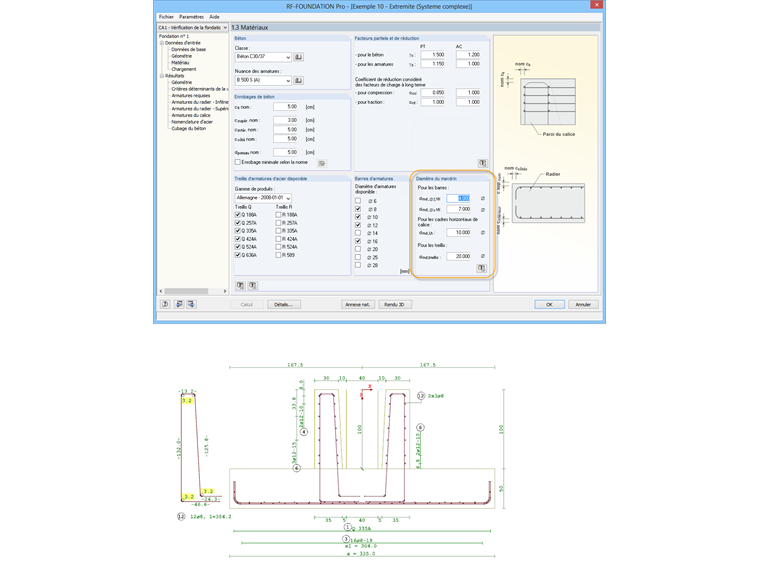Open concrete class library icon

pyautogui.click(x=299, y=57)
